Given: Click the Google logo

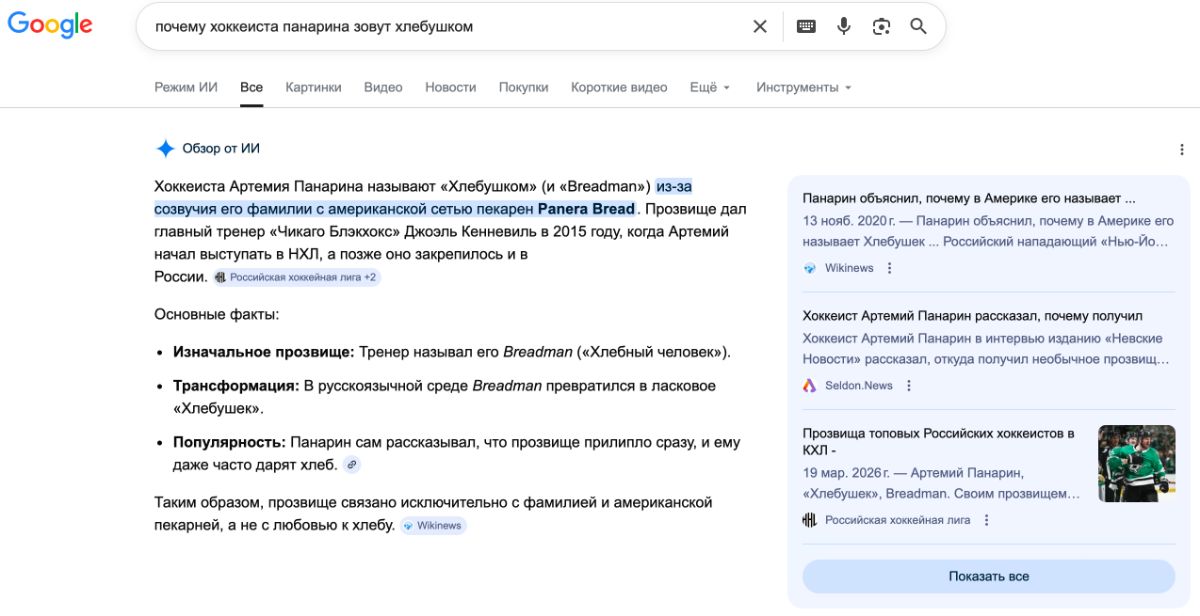Looking at the screenshot, I should pos(50,25).
